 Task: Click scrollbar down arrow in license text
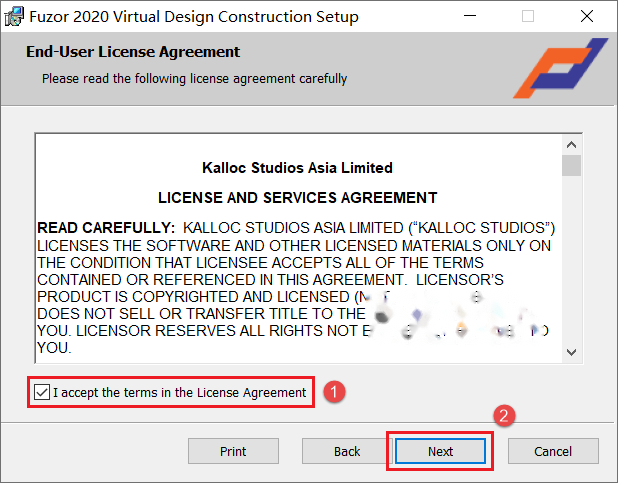pyautogui.click(x=571, y=352)
